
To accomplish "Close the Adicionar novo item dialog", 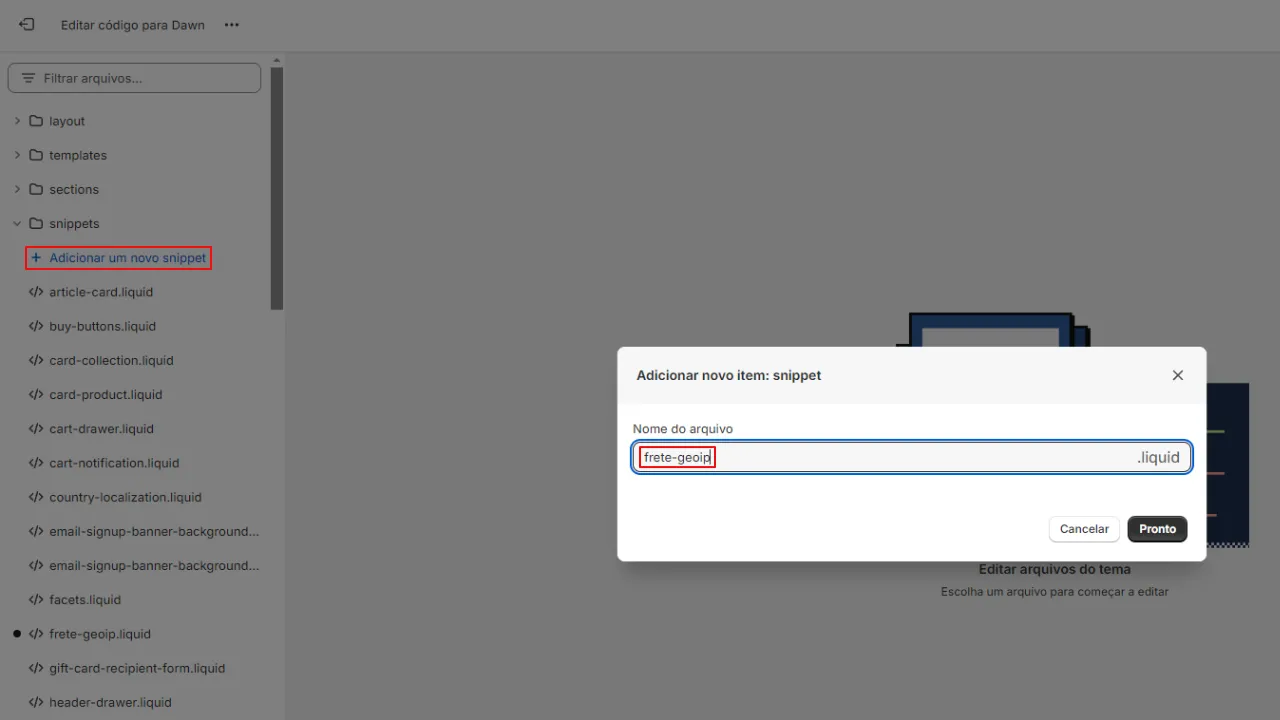I will pos(1177,375).
